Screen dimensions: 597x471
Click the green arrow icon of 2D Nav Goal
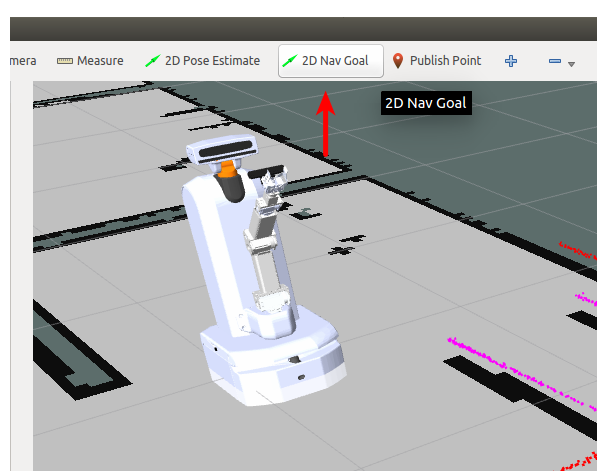[x=290, y=61]
